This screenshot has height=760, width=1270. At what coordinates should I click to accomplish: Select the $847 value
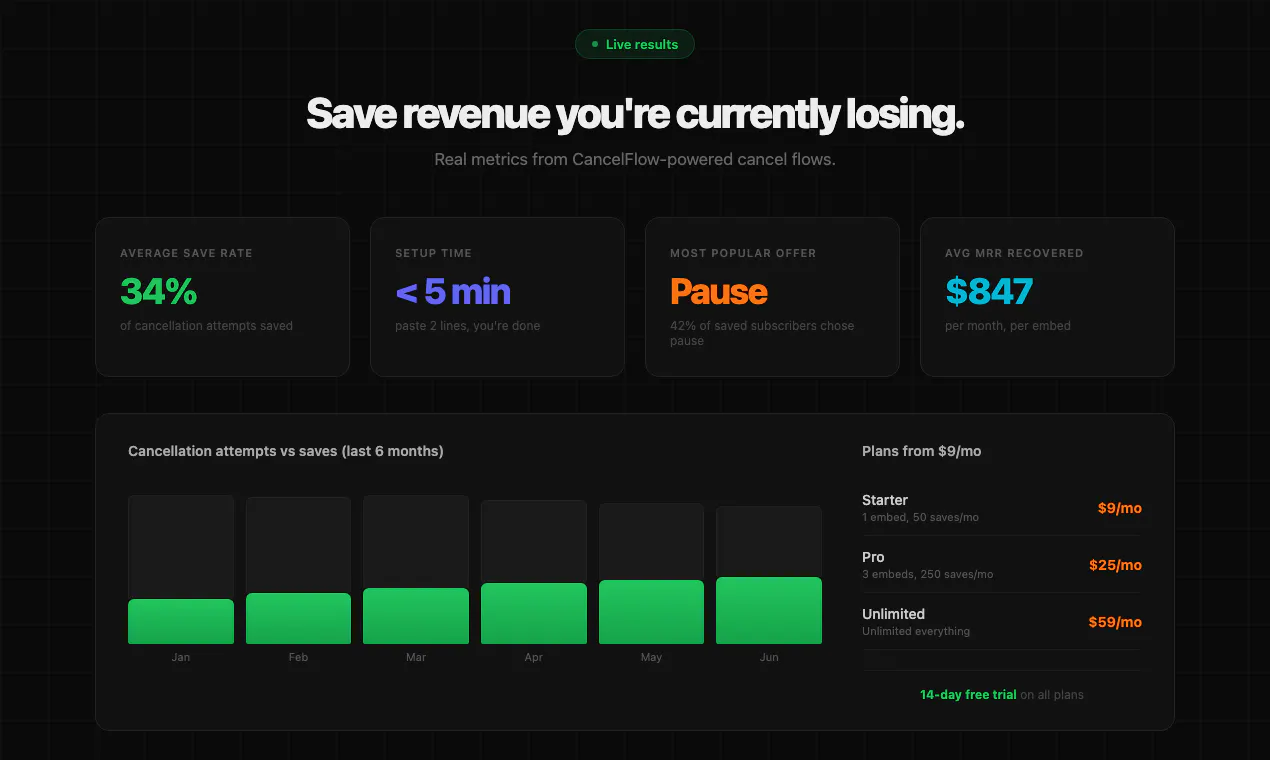coord(988,291)
